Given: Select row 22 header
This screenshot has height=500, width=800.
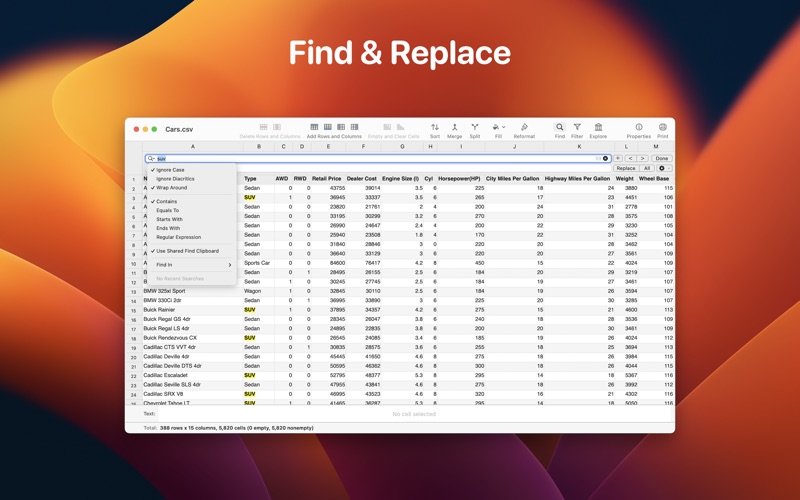Looking at the screenshot, I should coord(134,376).
